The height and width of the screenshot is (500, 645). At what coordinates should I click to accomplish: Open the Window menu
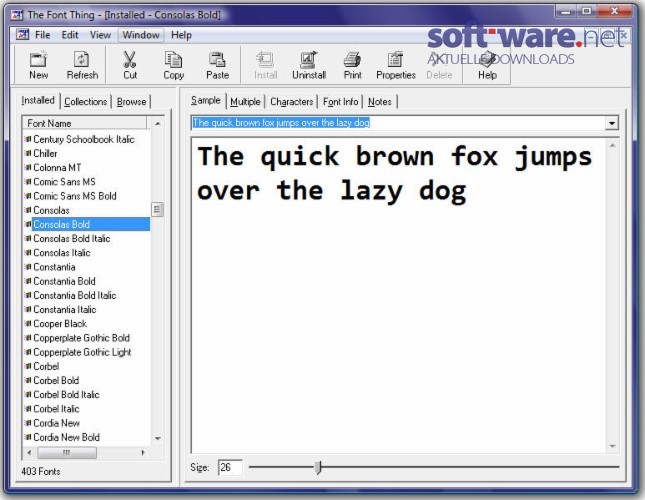click(x=141, y=35)
